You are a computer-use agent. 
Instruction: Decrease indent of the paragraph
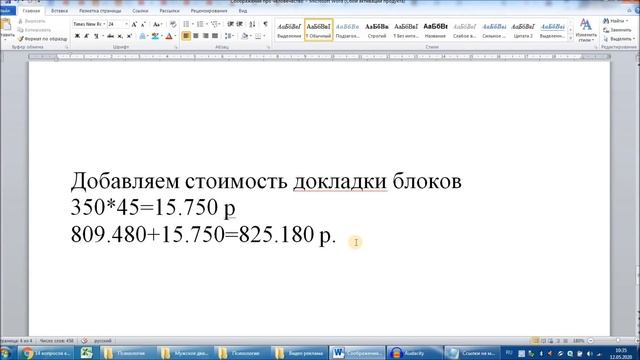tap(230, 24)
